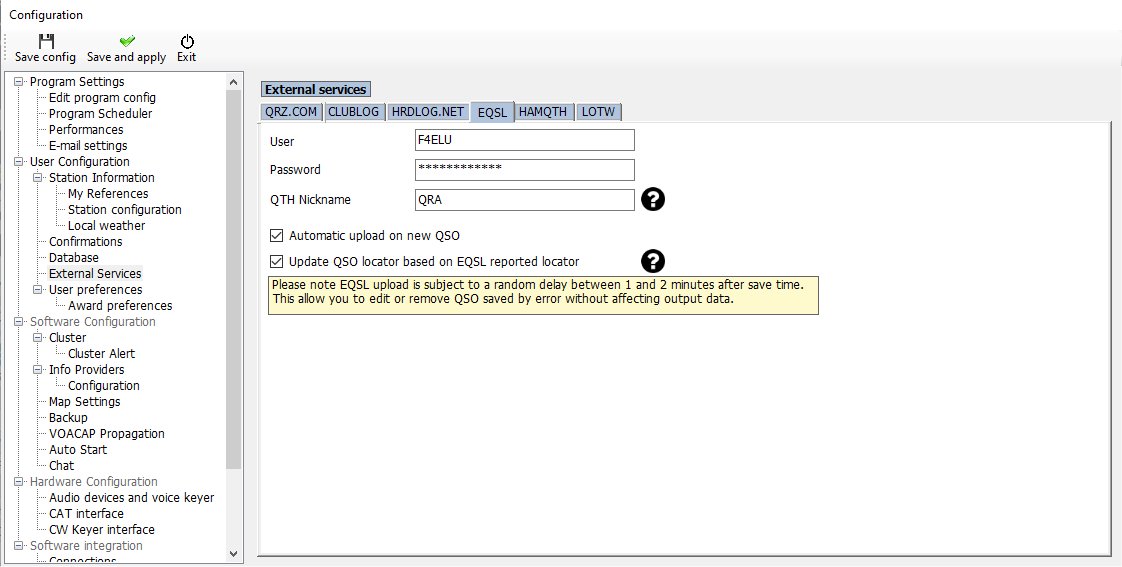Open the HAMQTH tab
Image resolution: width=1122 pixels, height=567 pixels.
tap(545, 112)
